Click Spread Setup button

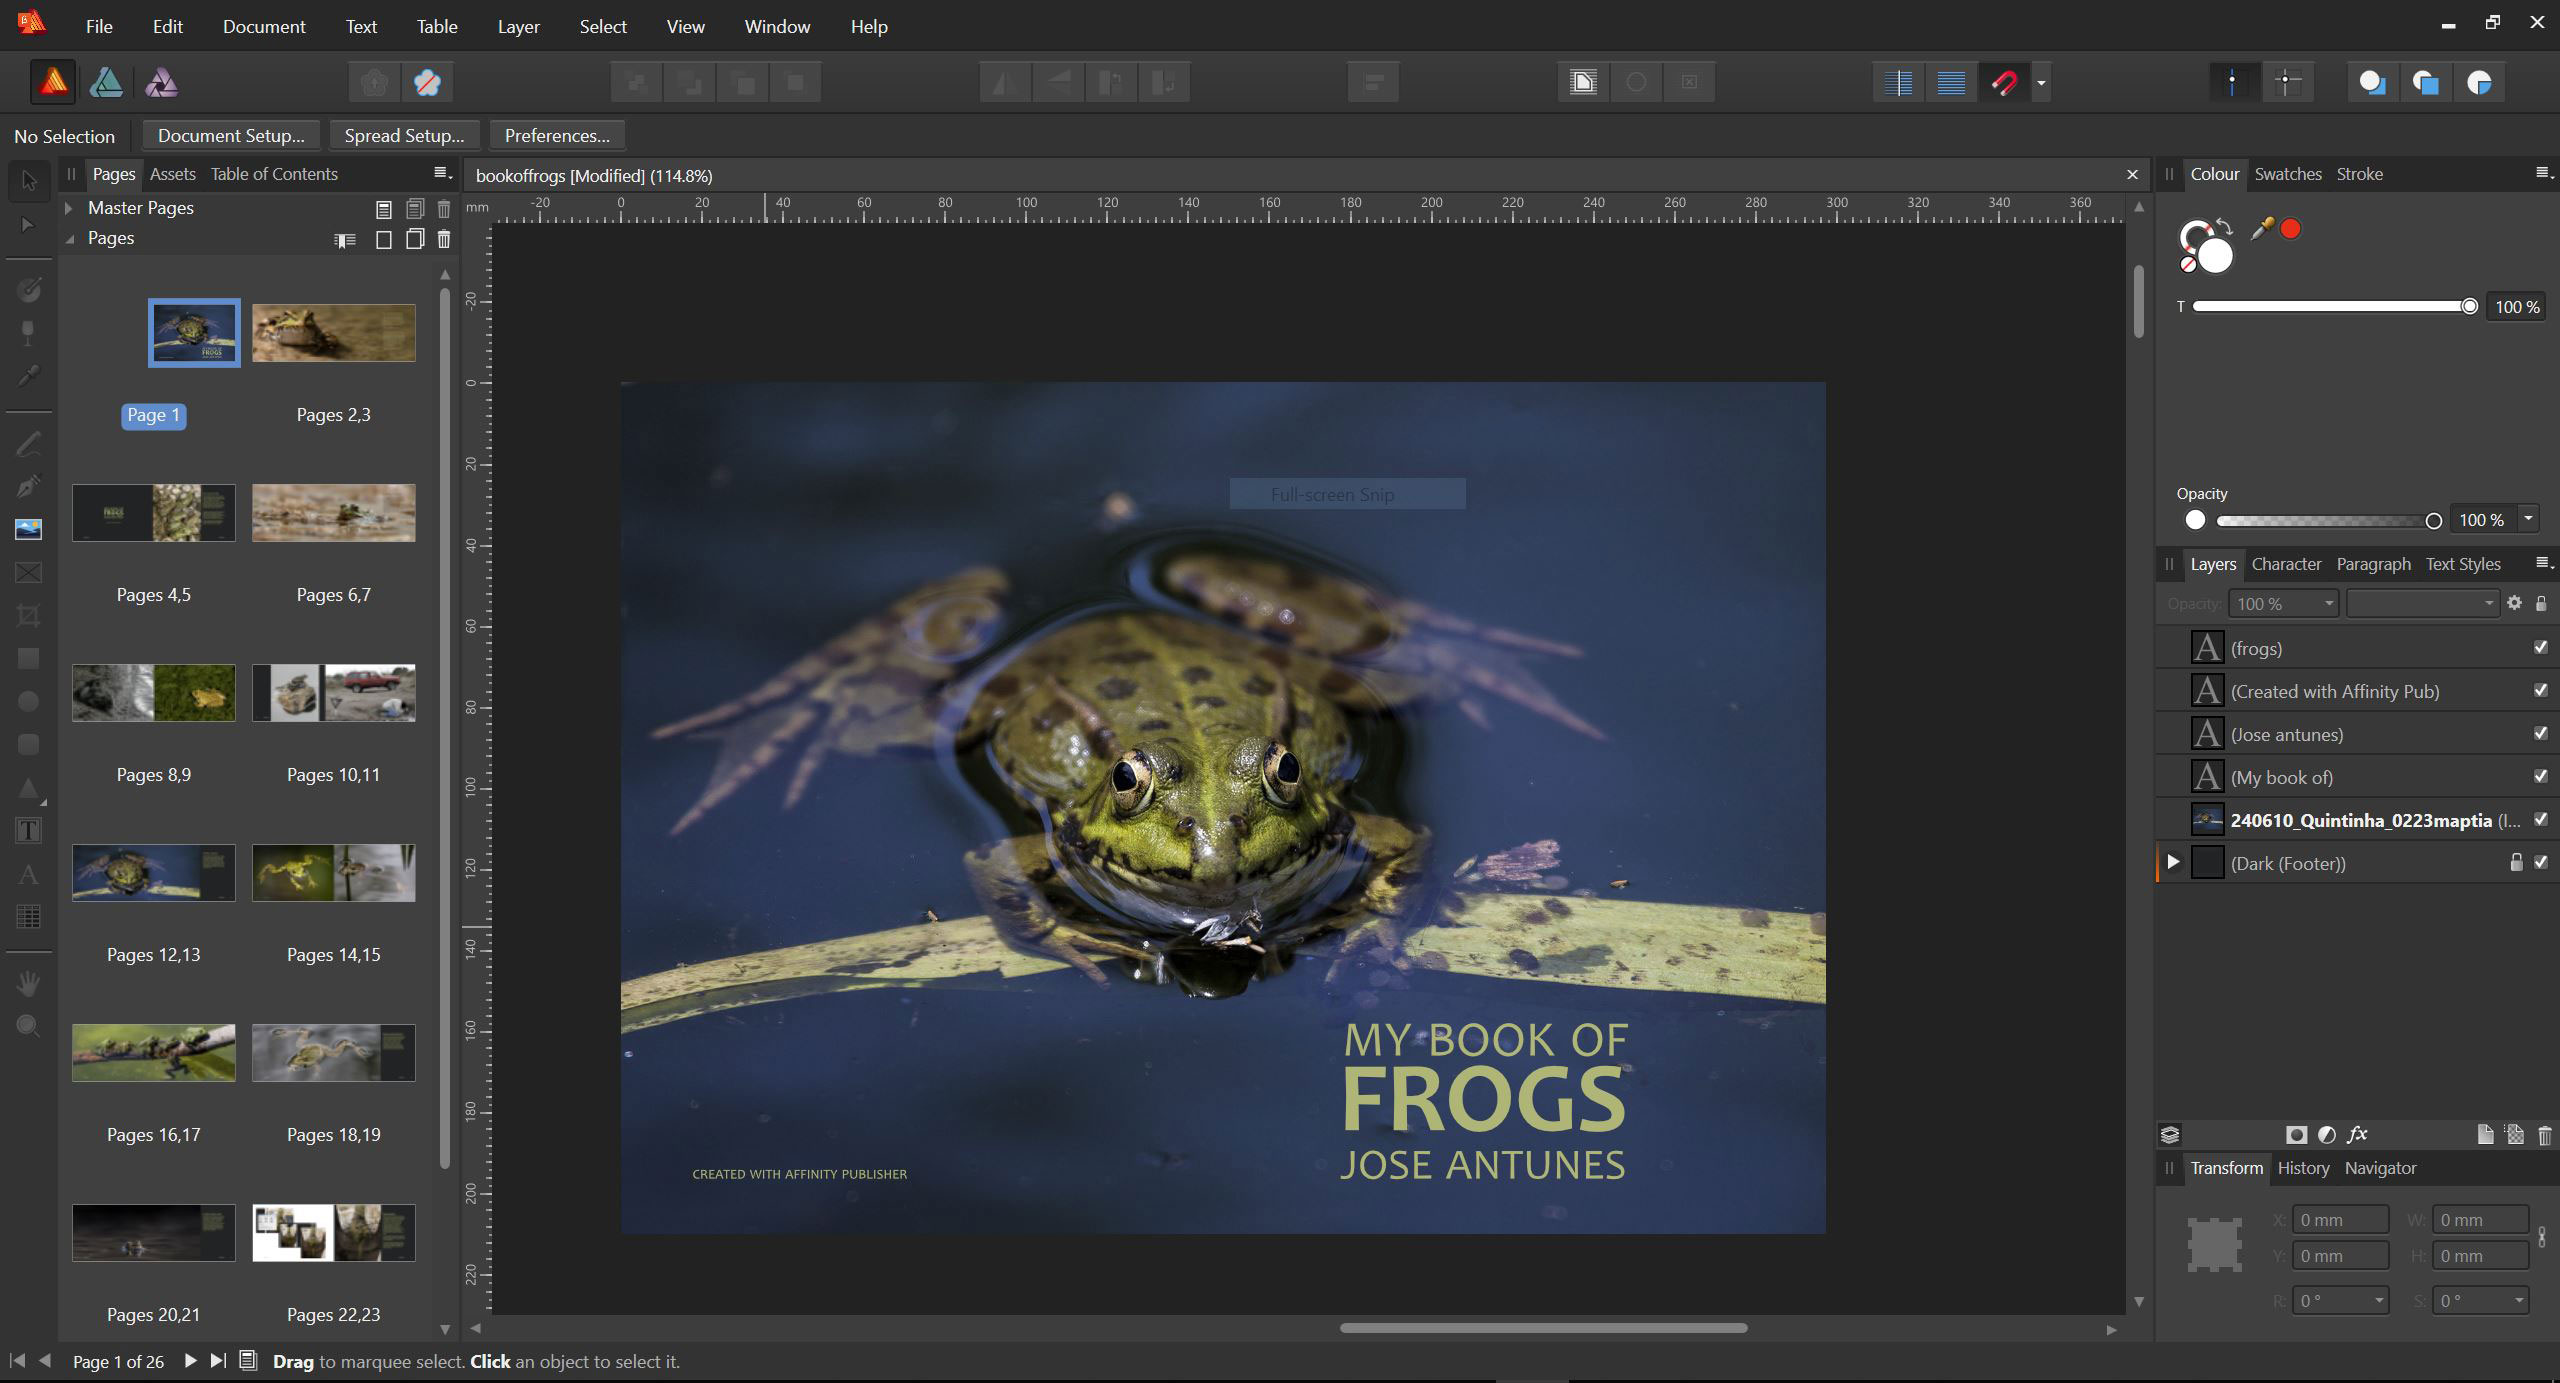pos(404,135)
